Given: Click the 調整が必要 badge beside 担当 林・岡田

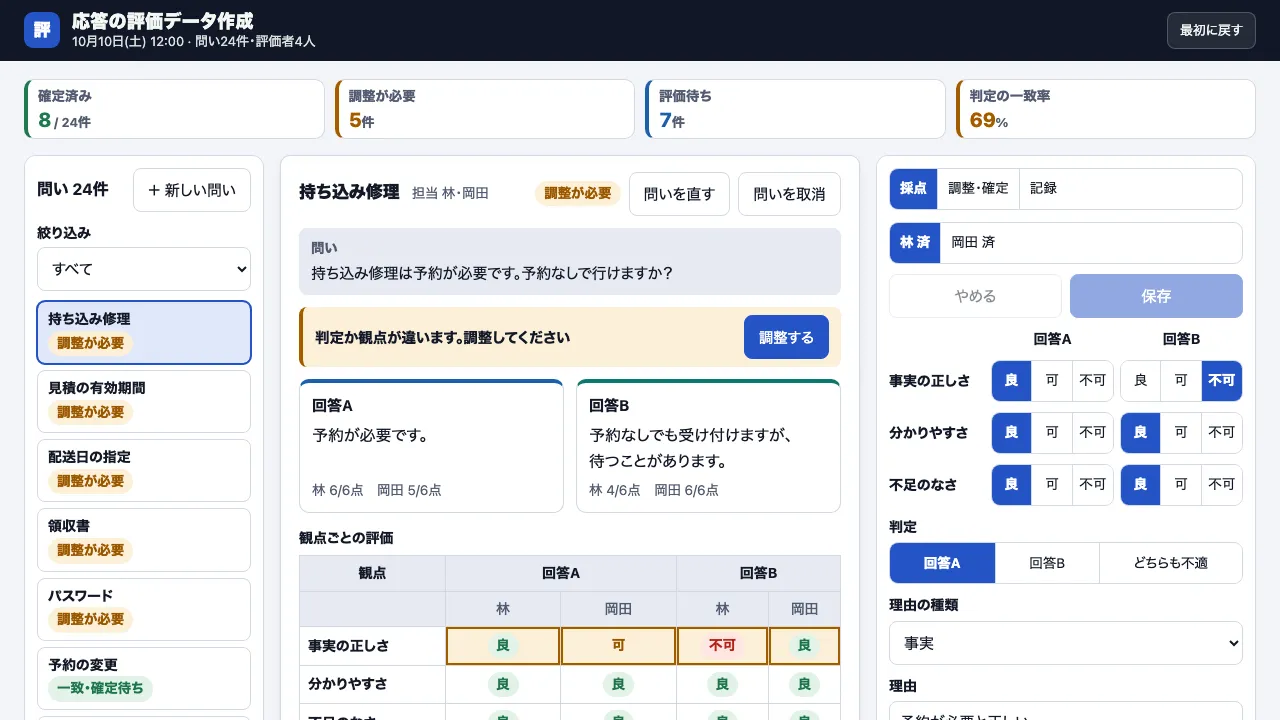Looking at the screenshot, I should point(578,193).
